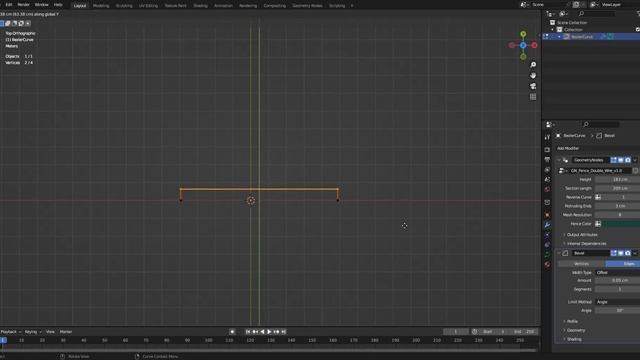Click the auto keying record button

[x=232, y=332]
